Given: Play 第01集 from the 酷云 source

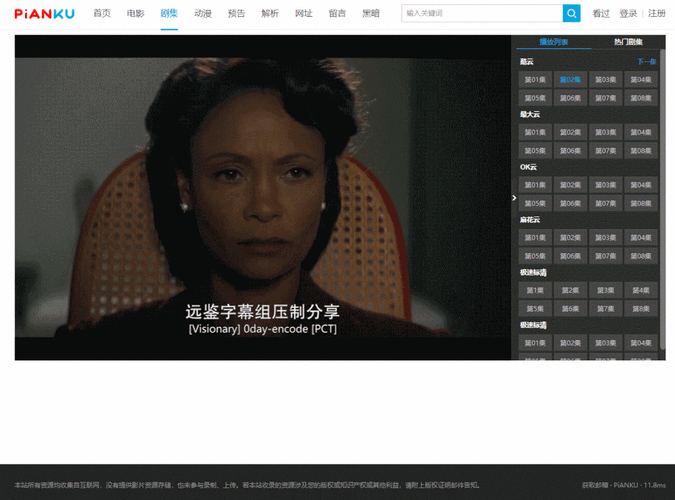Looking at the screenshot, I should (535, 80).
